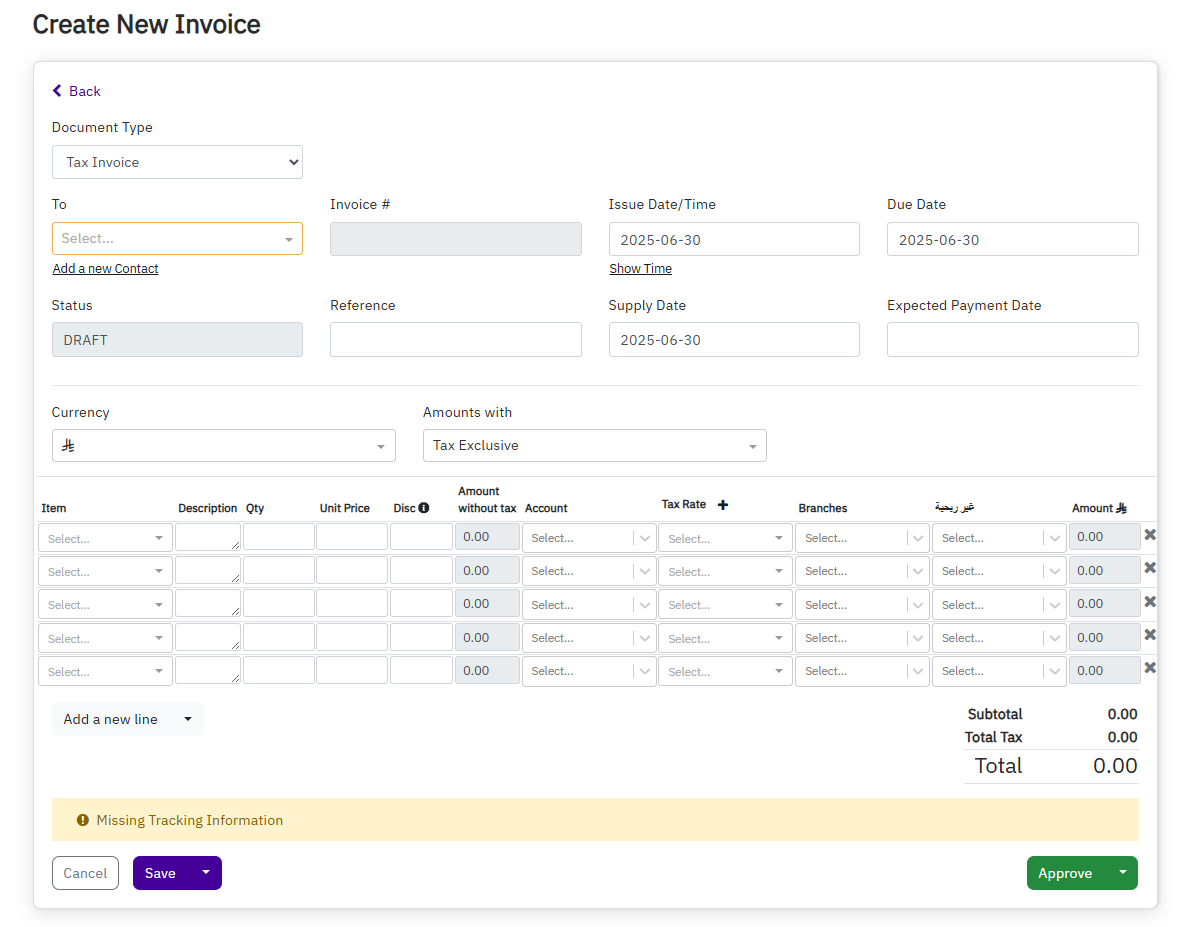Viewport: 1183px width, 927px height.
Task: Select Account dropdown in first line row
Action: pyautogui.click(x=588, y=538)
